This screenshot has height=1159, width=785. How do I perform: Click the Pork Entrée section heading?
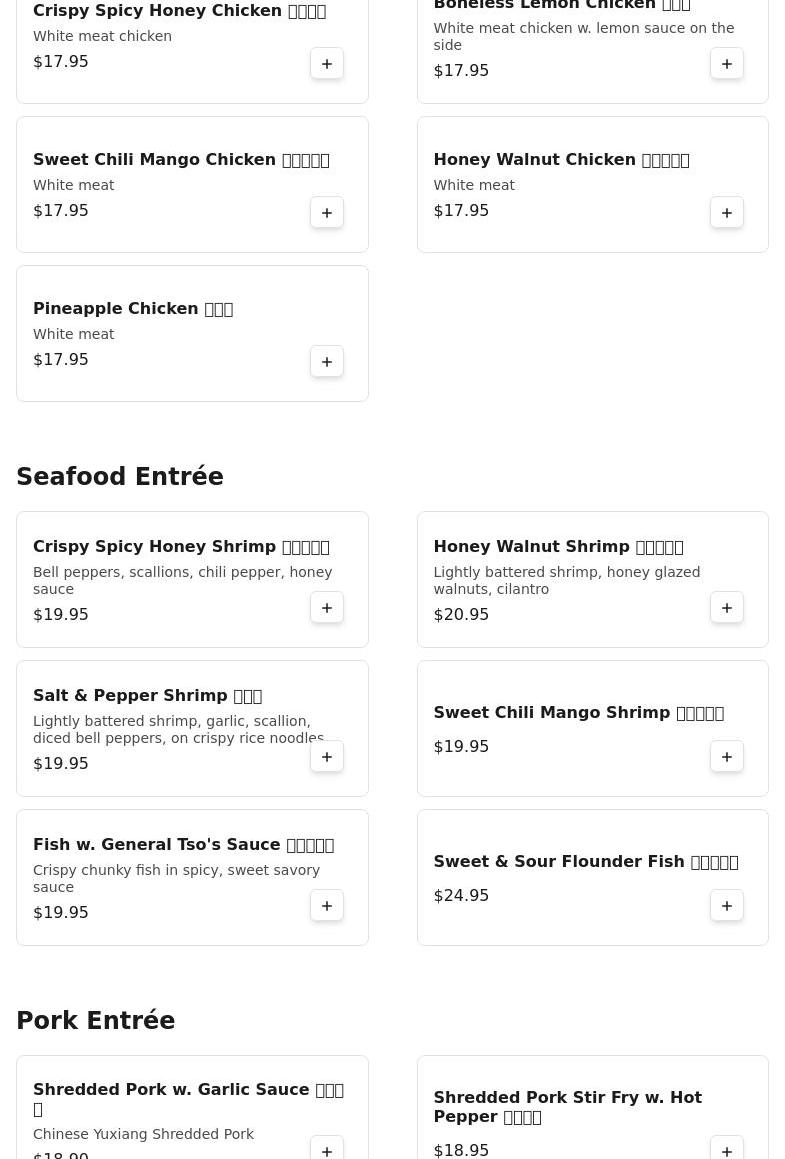tap(95, 1020)
